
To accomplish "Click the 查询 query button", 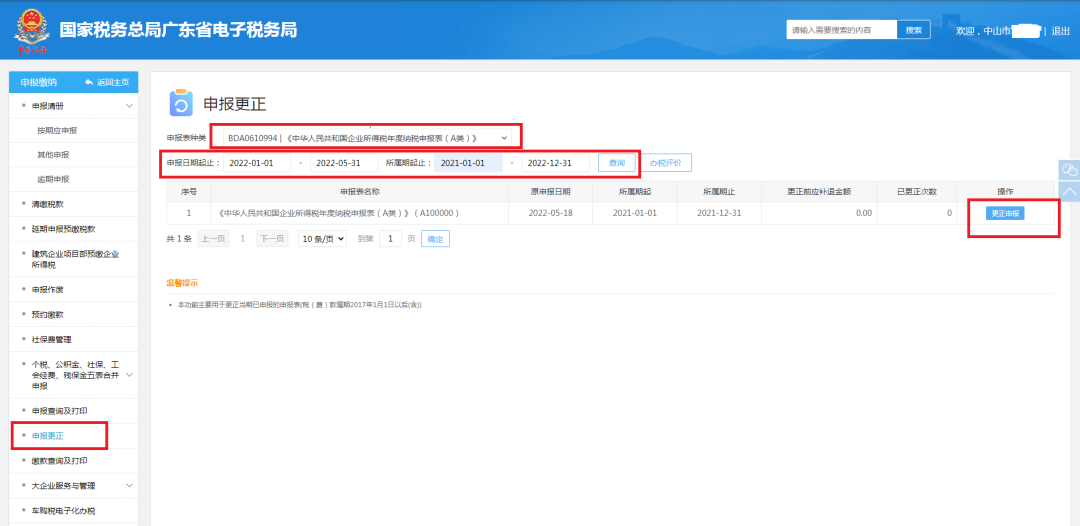I will 616,162.
